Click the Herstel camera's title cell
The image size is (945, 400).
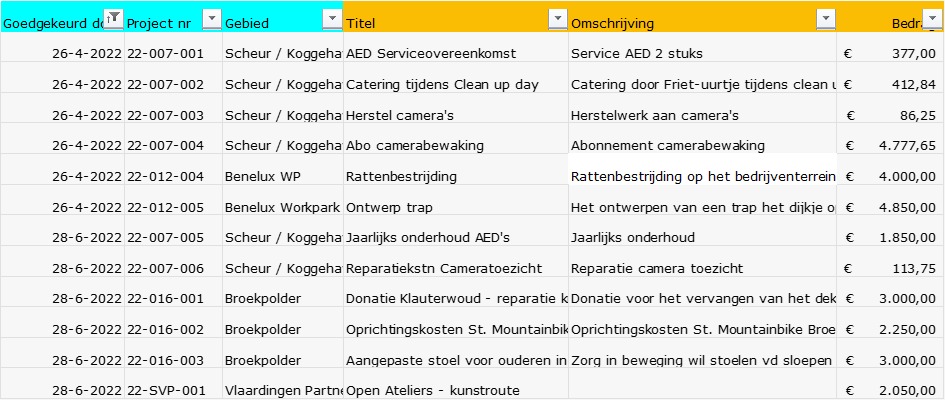[x=456, y=114]
